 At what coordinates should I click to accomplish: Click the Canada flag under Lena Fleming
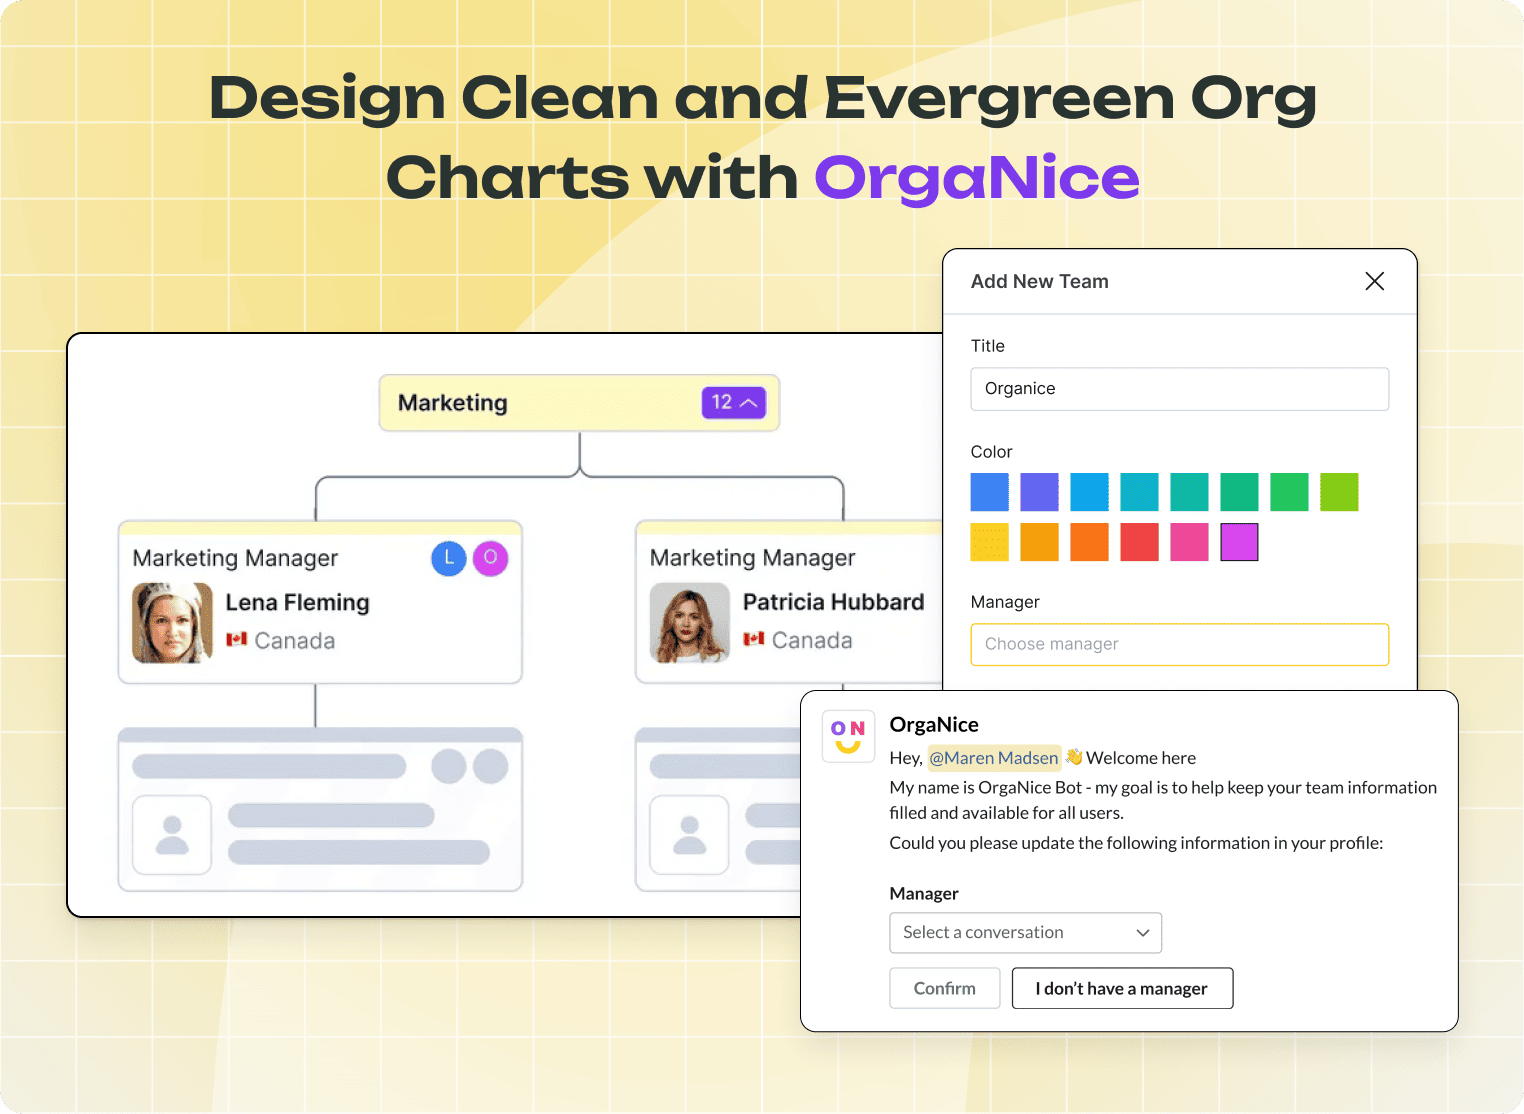click(236, 639)
